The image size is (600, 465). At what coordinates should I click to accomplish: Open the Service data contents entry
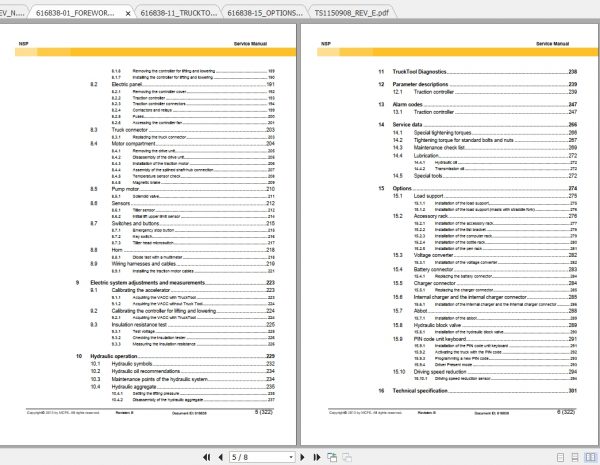coord(477,124)
